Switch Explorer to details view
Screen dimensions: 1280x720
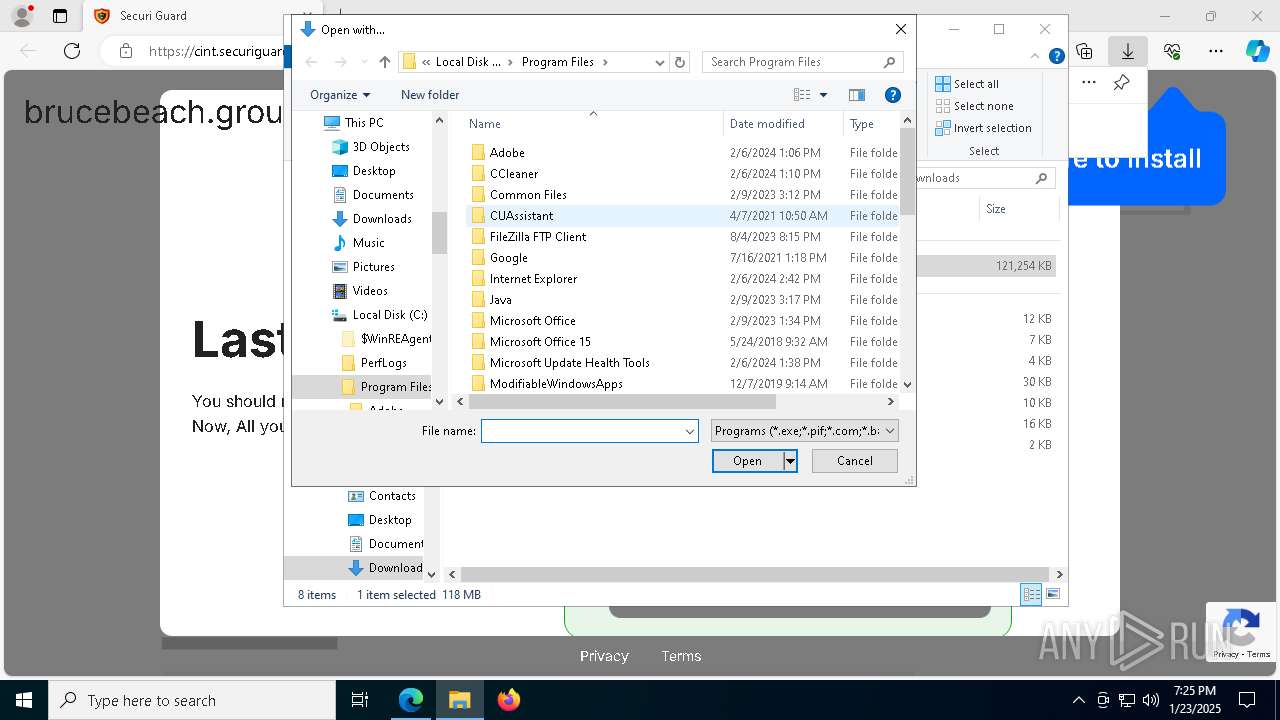pos(1031,594)
